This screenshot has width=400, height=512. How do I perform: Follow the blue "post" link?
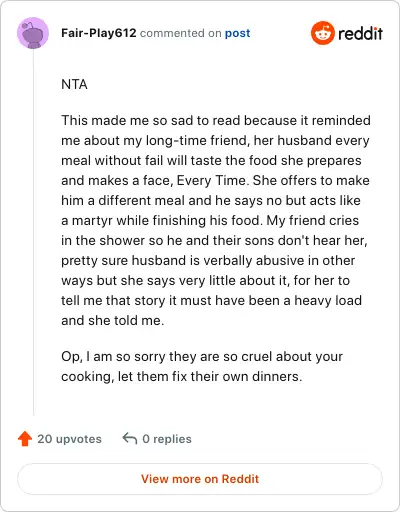[x=237, y=33]
